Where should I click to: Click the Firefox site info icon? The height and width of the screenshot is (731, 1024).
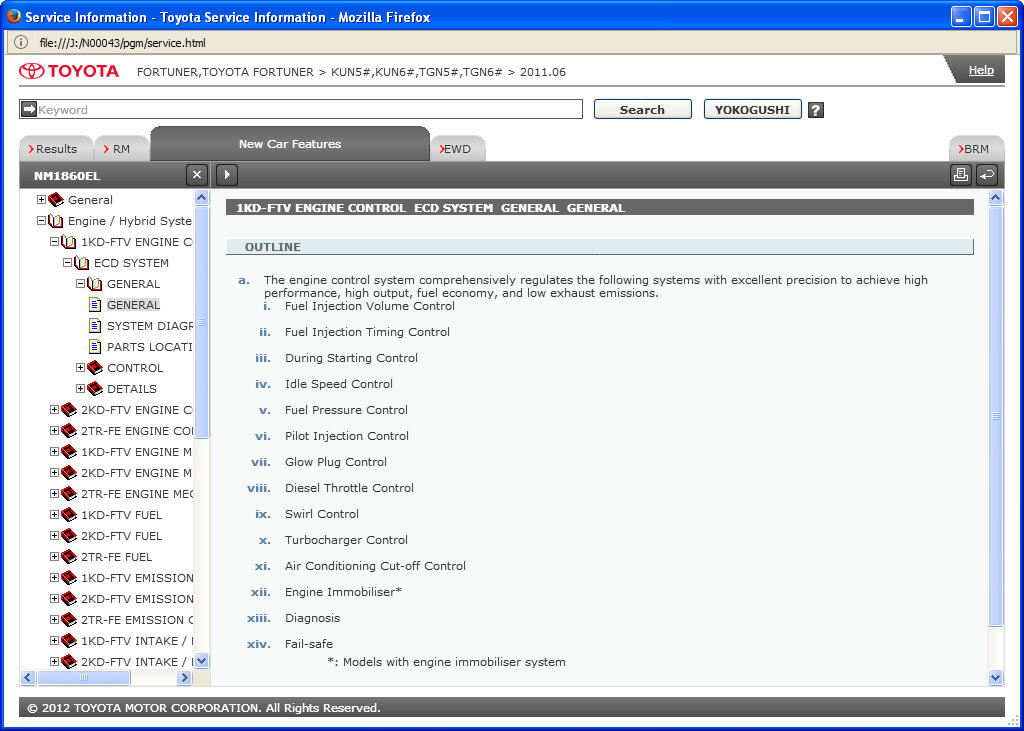[21, 42]
